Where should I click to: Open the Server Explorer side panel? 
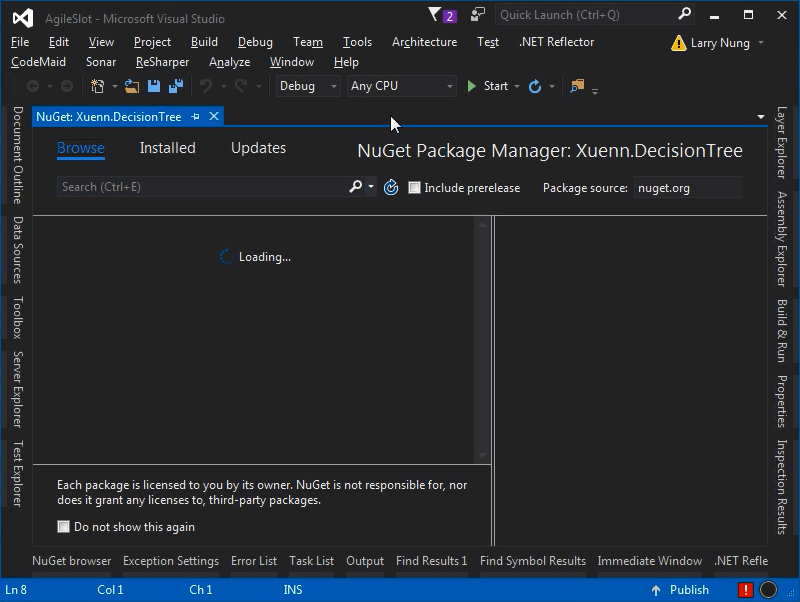[18, 389]
